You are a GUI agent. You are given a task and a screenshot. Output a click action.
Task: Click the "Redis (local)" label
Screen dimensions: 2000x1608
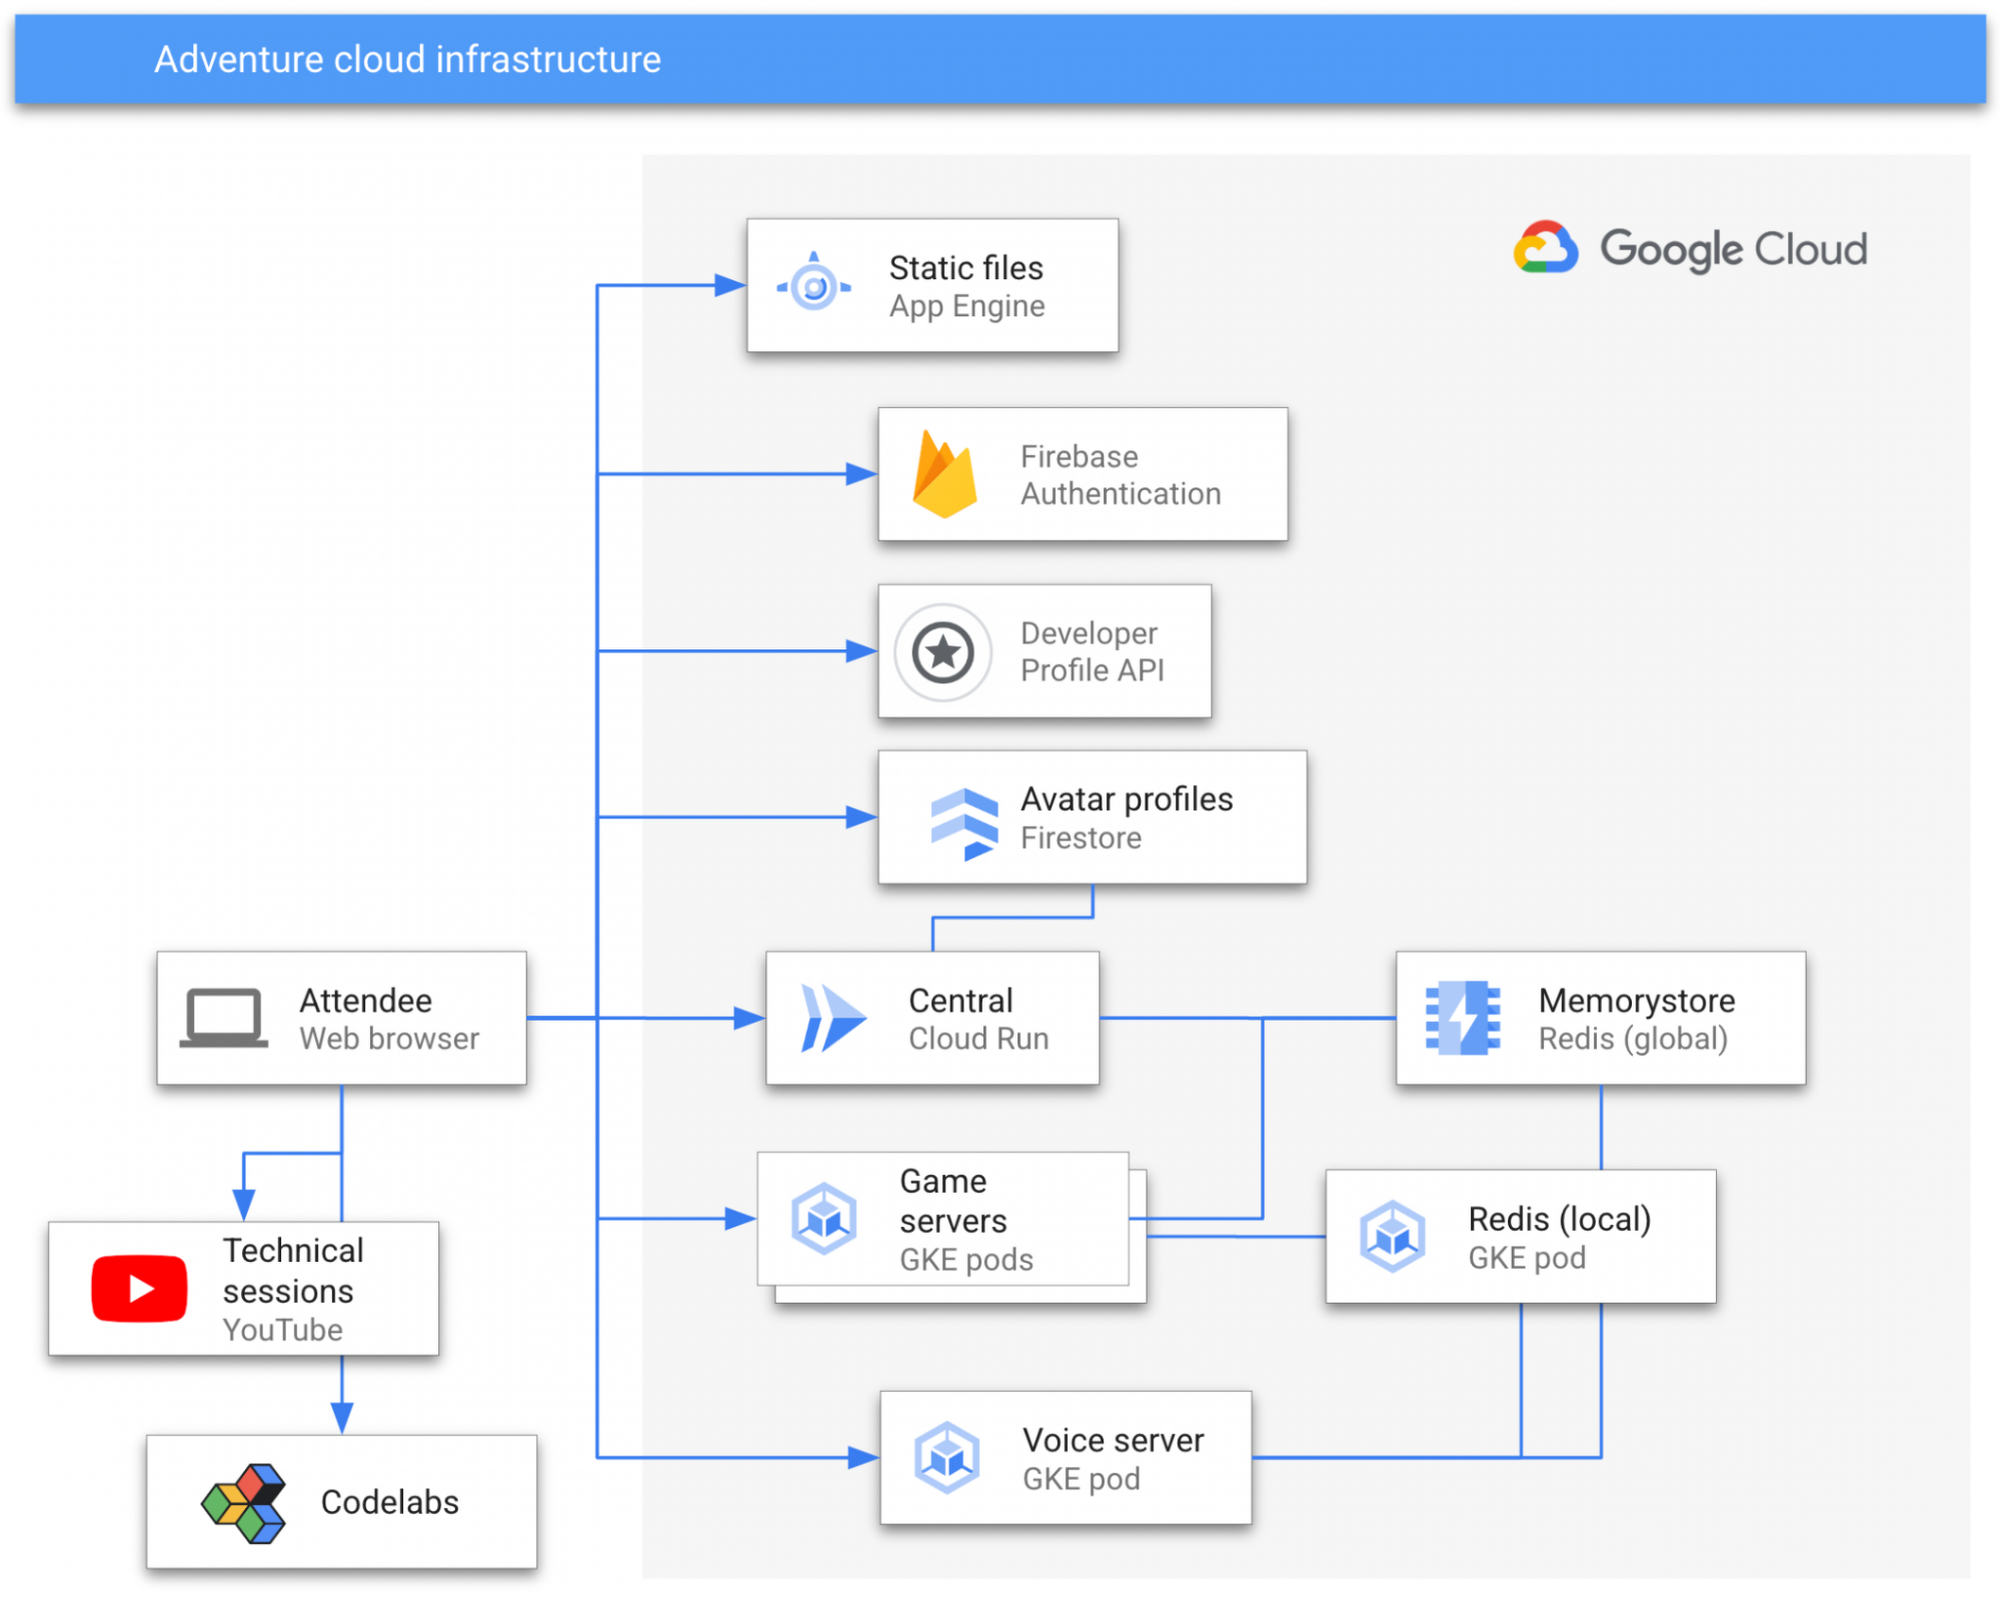point(1559,1219)
